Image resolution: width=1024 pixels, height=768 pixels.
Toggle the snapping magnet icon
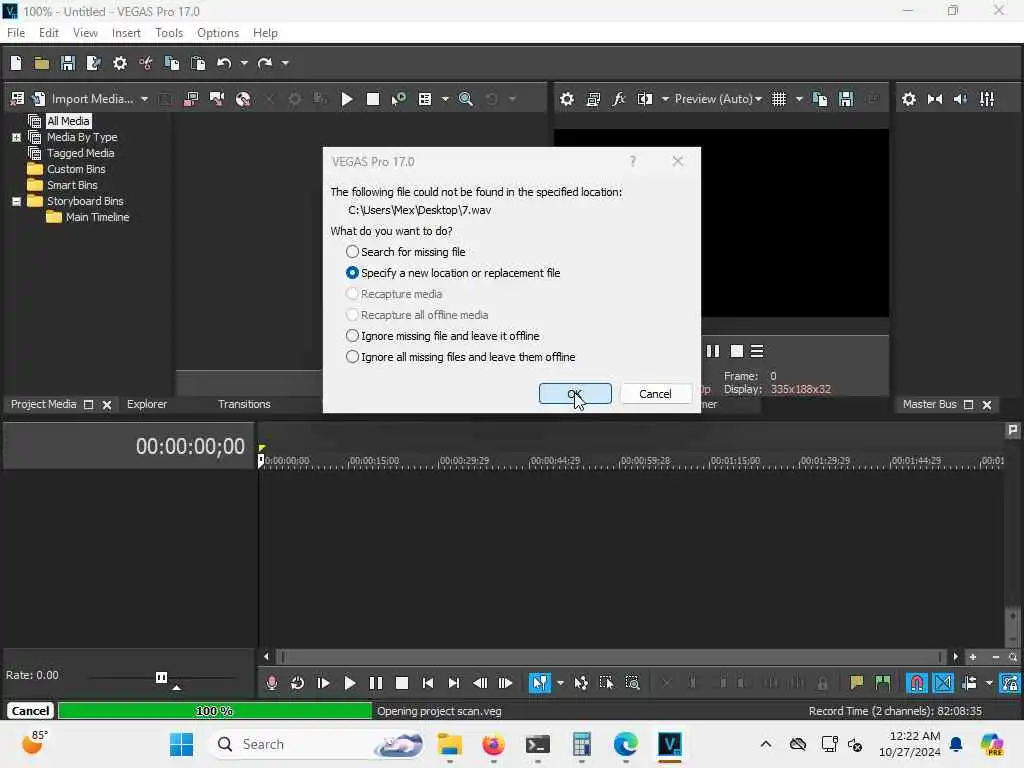click(917, 683)
